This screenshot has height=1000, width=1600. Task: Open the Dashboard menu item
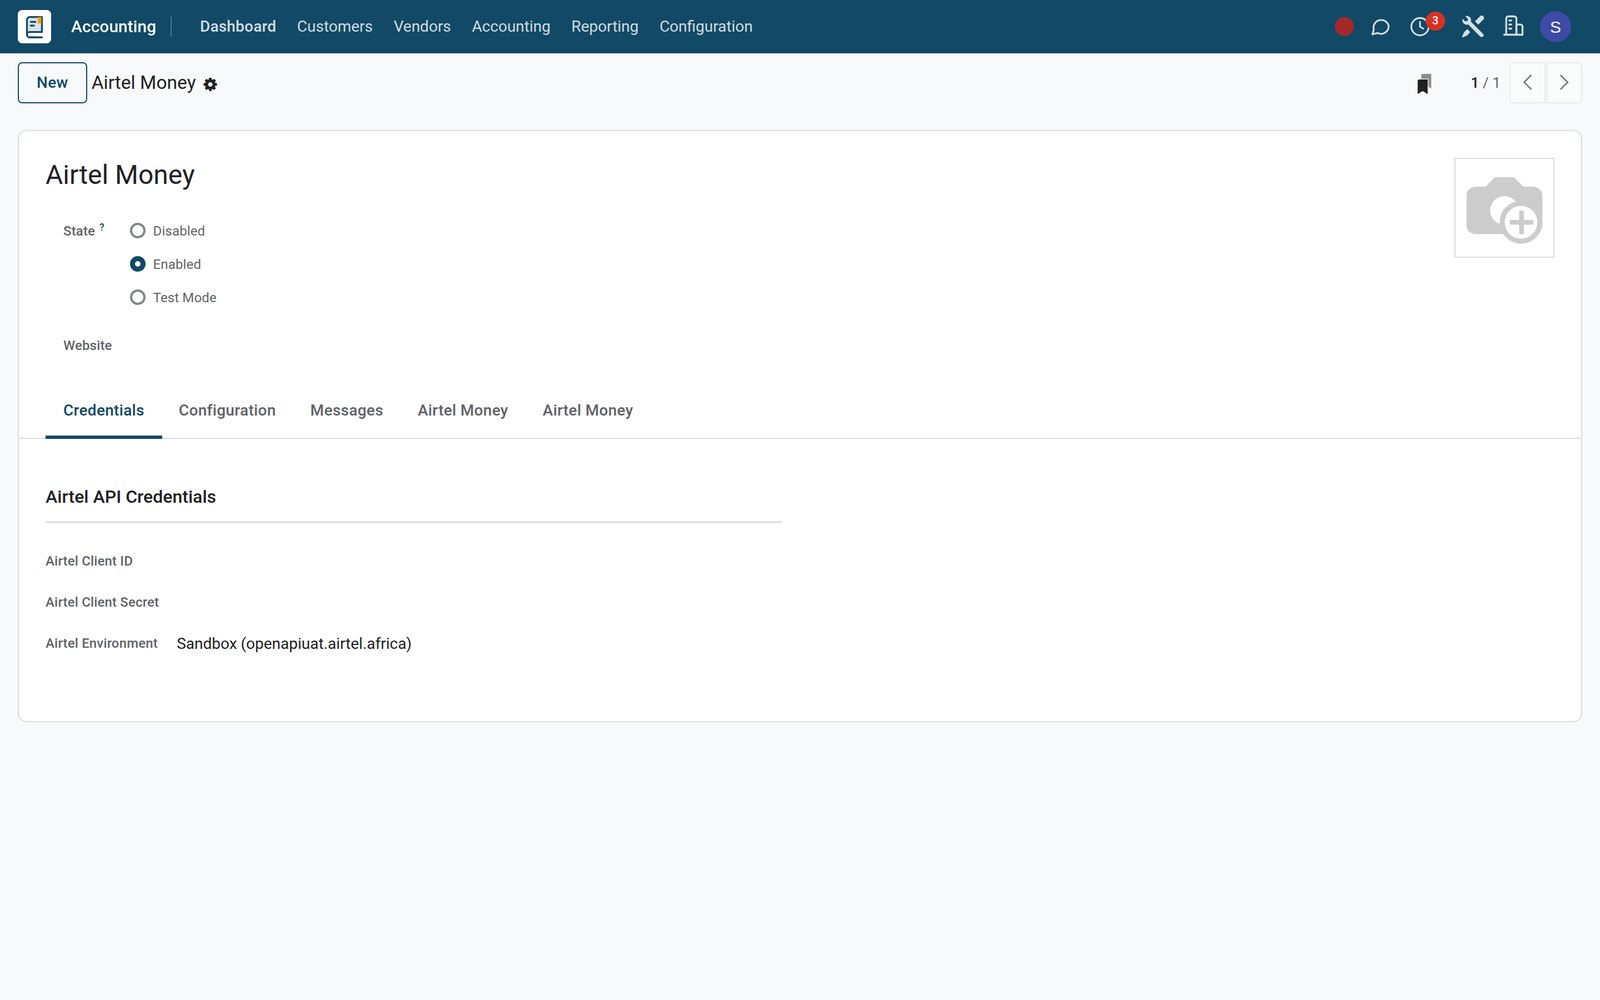[238, 27]
